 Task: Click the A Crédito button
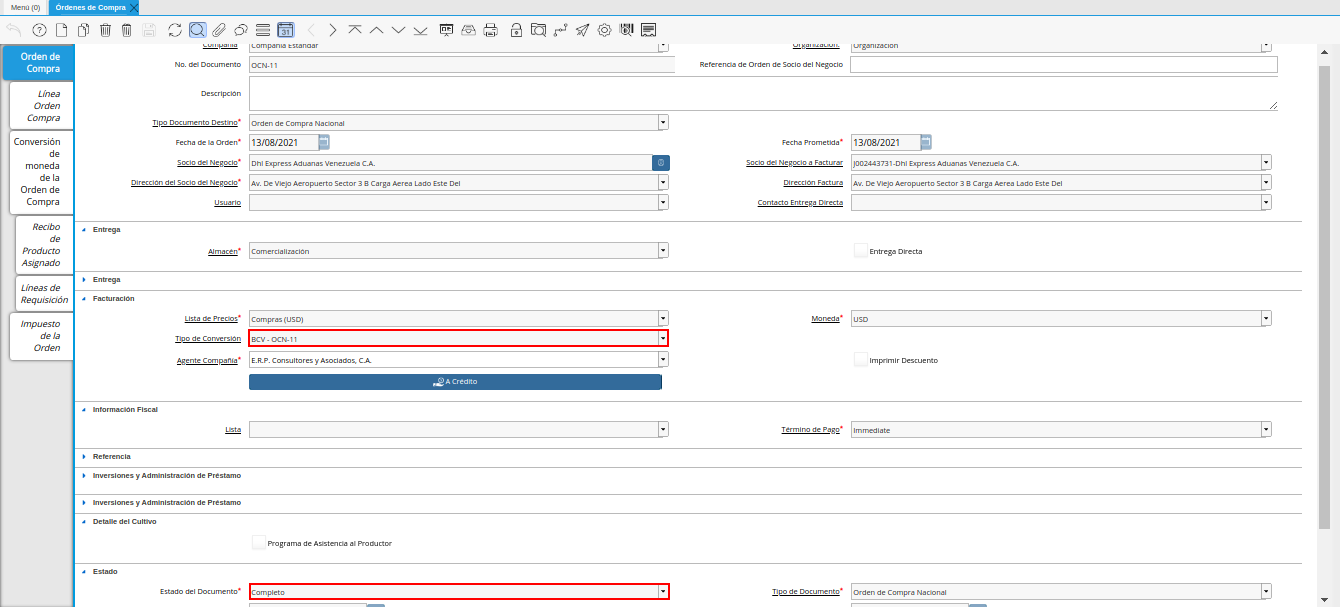tap(455, 381)
